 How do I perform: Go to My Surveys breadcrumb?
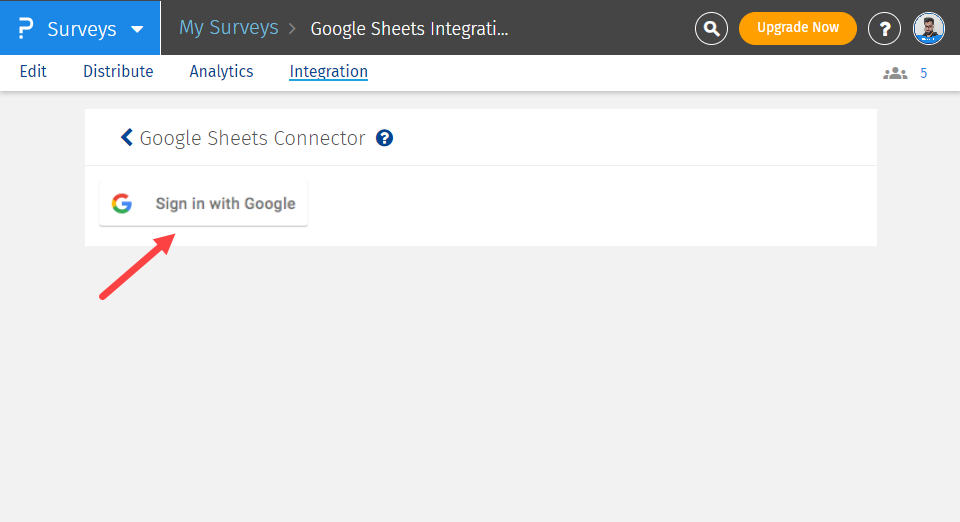(x=228, y=27)
